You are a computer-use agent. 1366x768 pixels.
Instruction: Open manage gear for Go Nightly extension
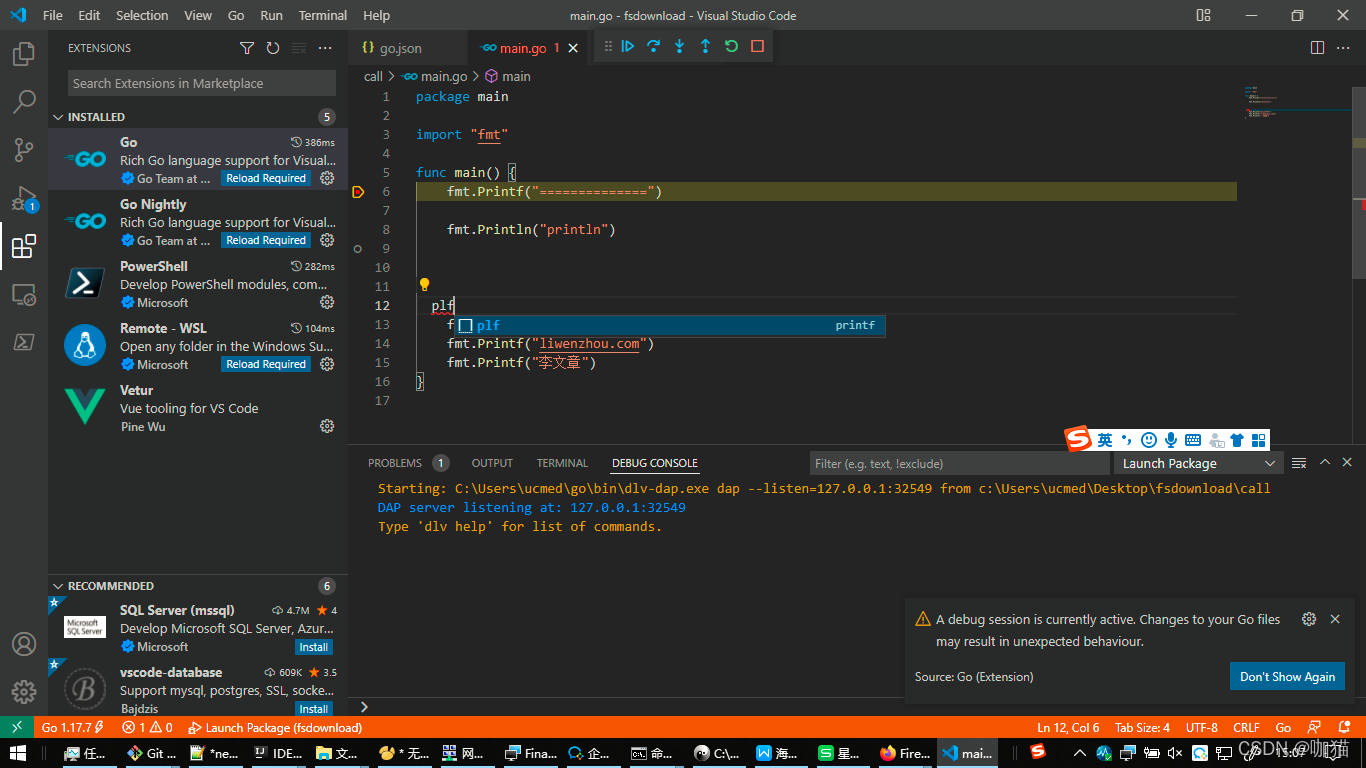(327, 240)
